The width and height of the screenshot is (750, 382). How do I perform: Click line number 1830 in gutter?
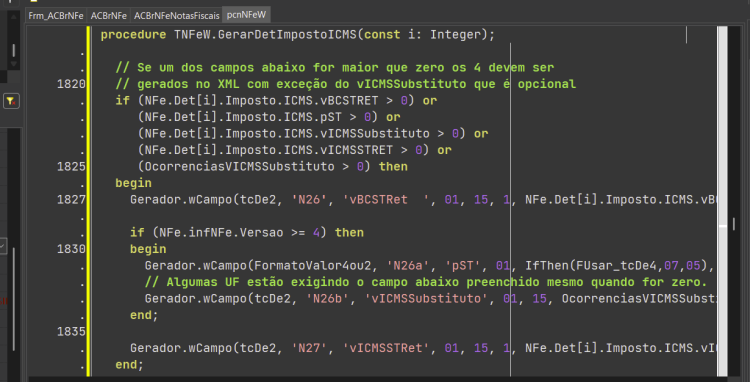71,249
